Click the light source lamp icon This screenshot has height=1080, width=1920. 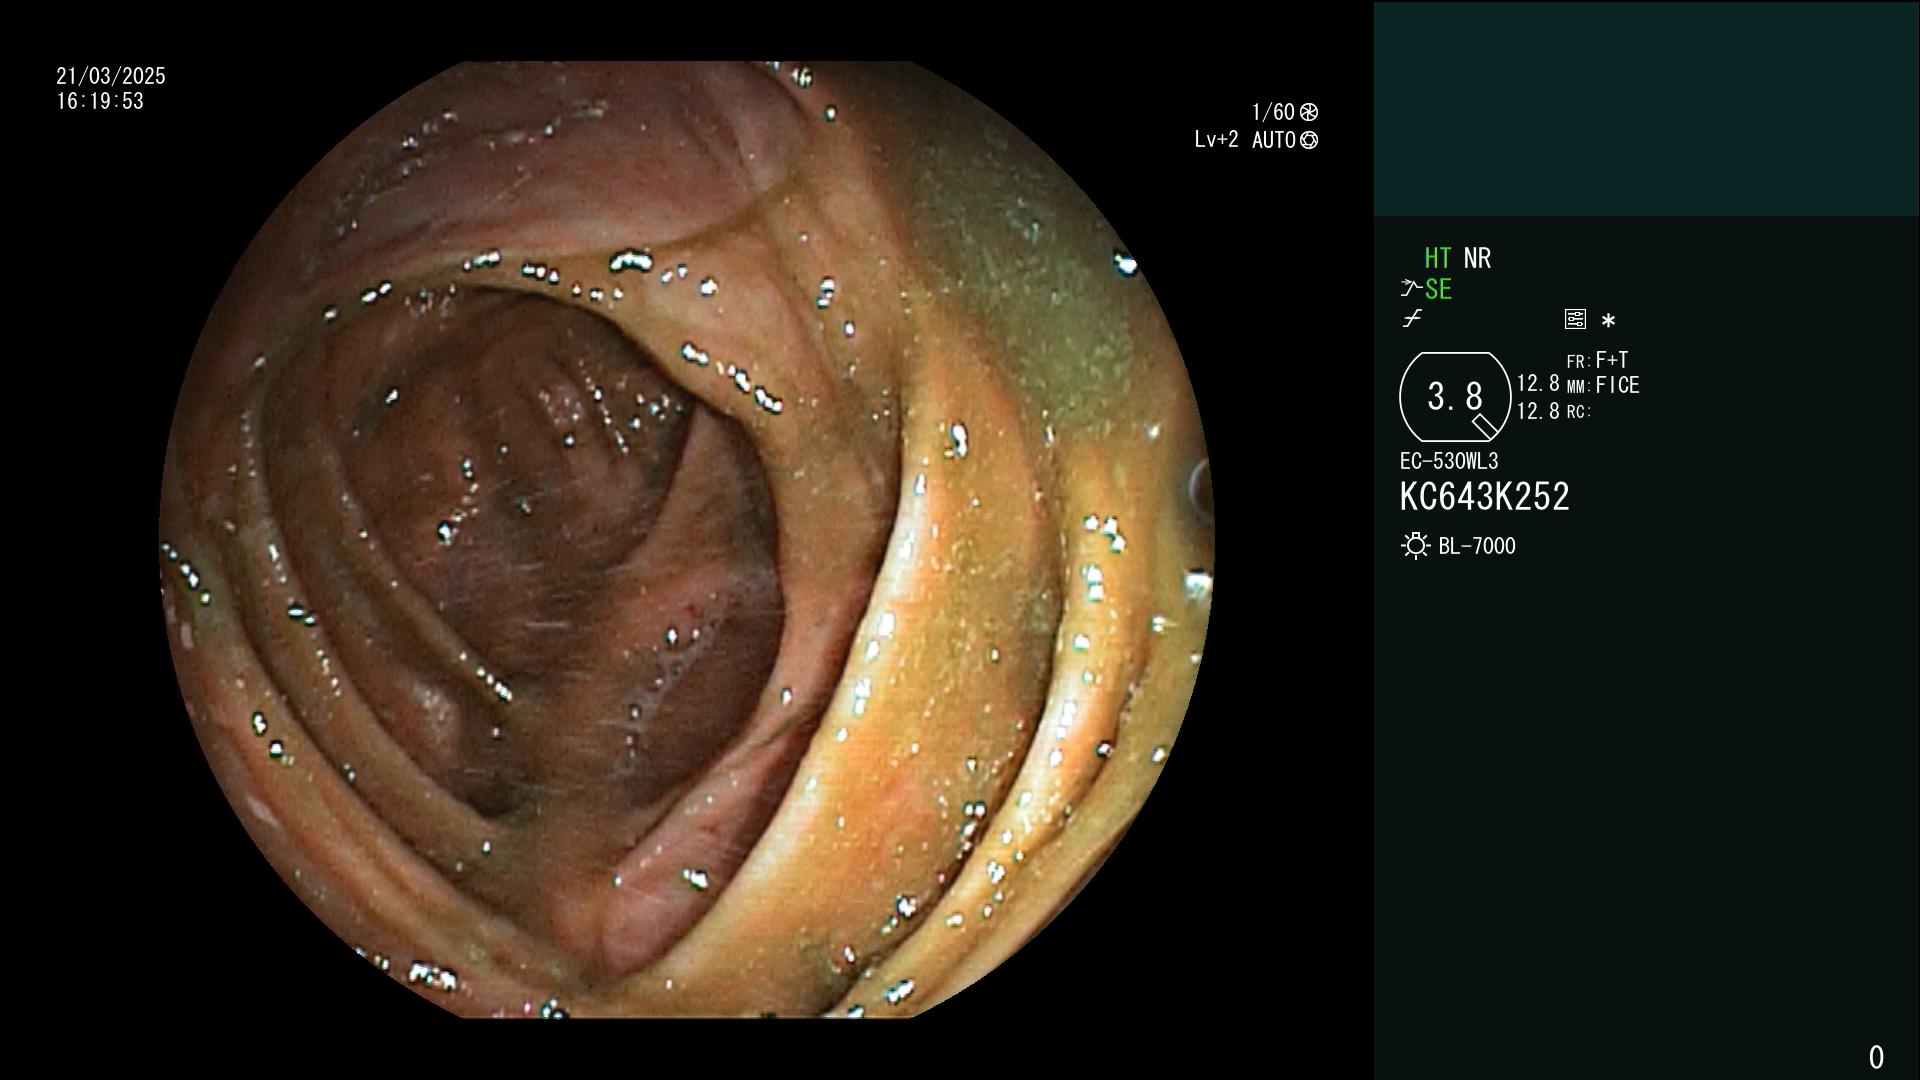pos(1415,546)
